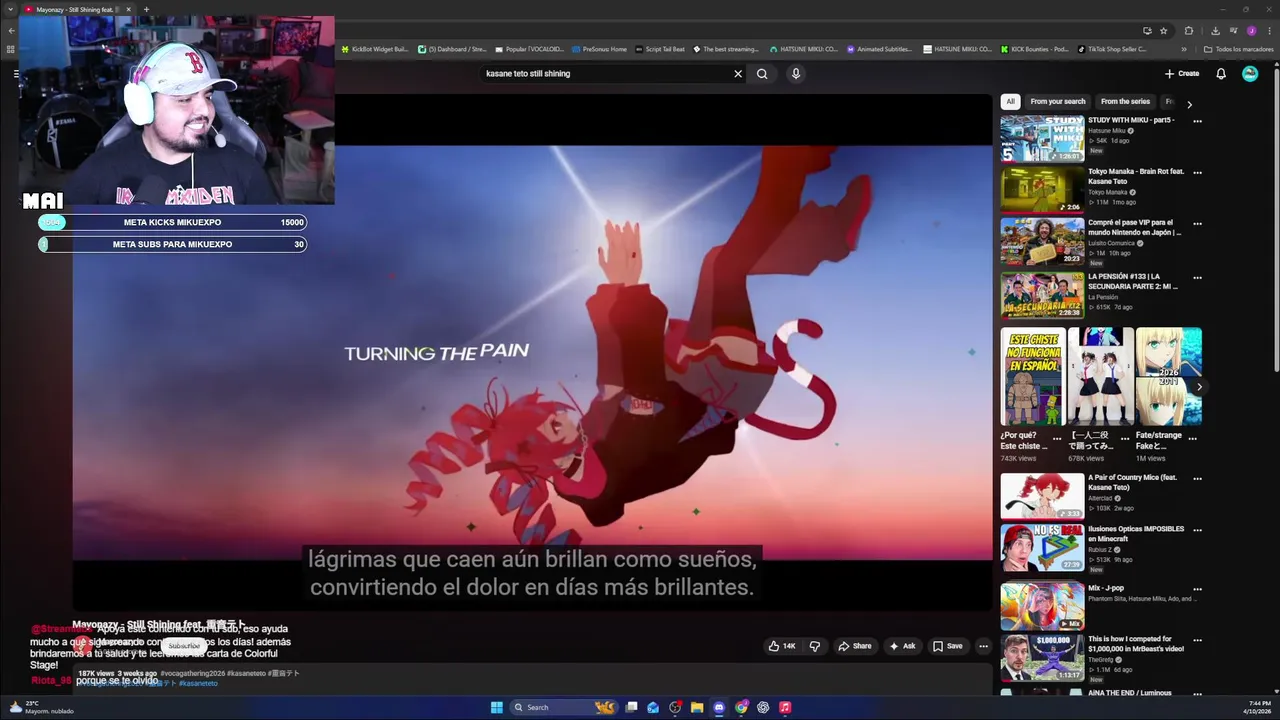The height and width of the screenshot is (720, 1280).
Task: Open Ilusiones Opticas IMPOSIBLES en Minecraft video
Action: tap(1042, 547)
